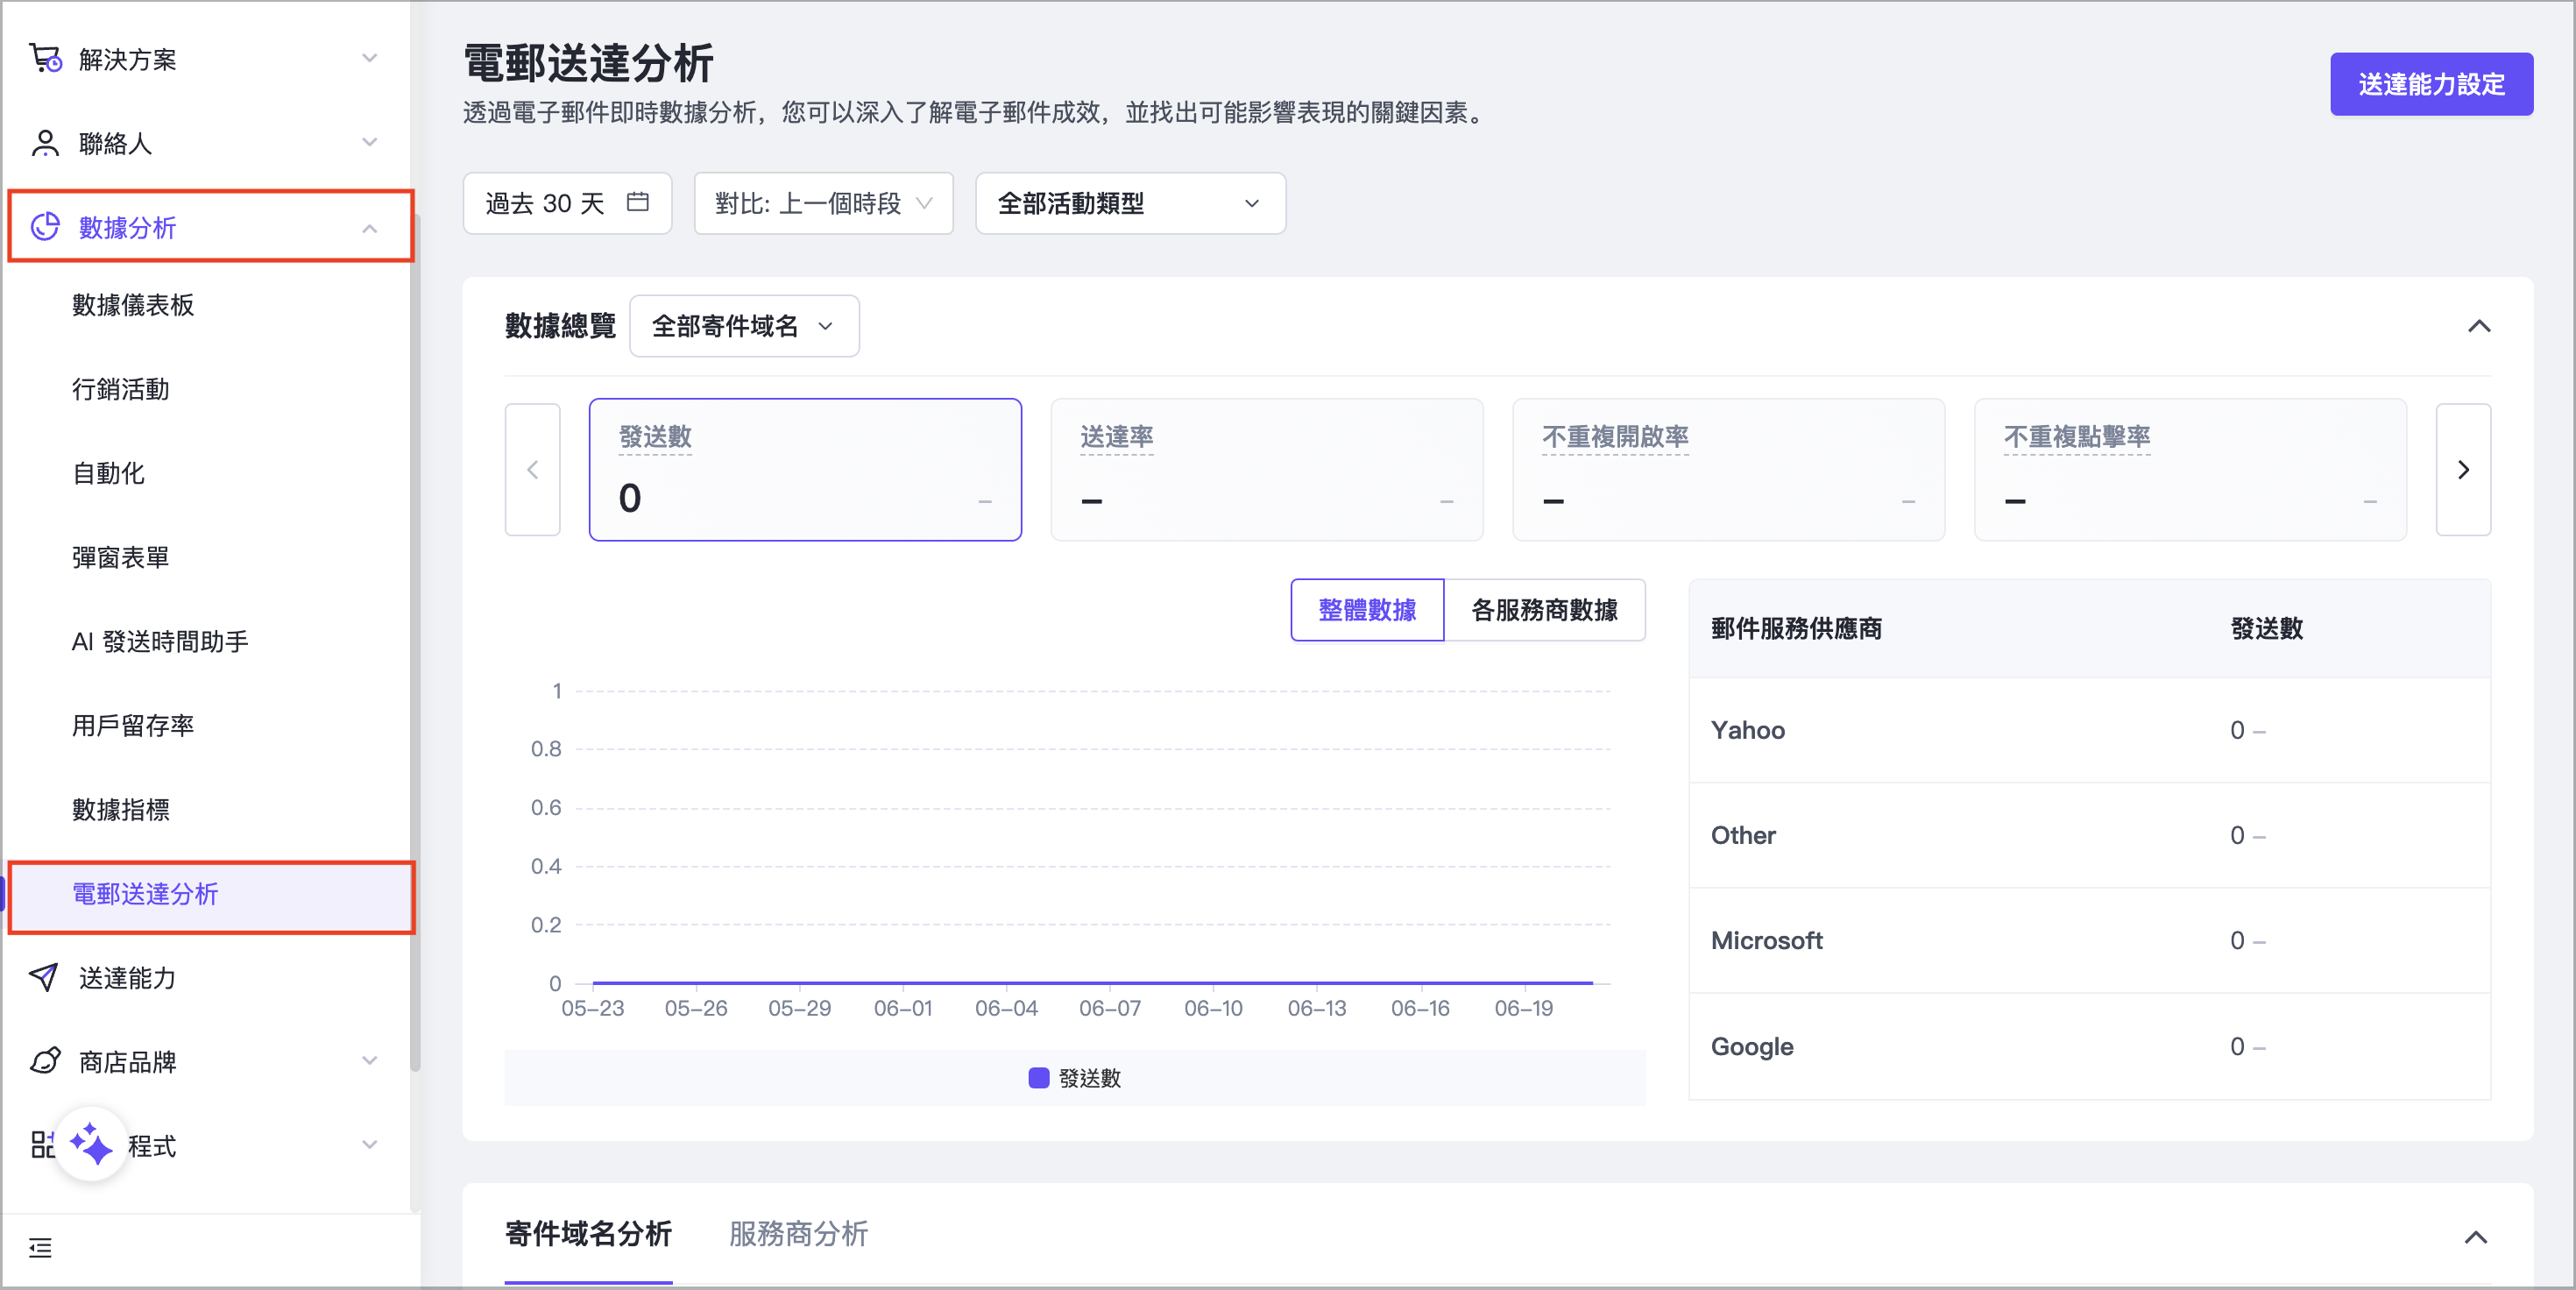Click the 電郵送達分析 page heading
This screenshot has height=1290, width=2576.
[588, 63]
